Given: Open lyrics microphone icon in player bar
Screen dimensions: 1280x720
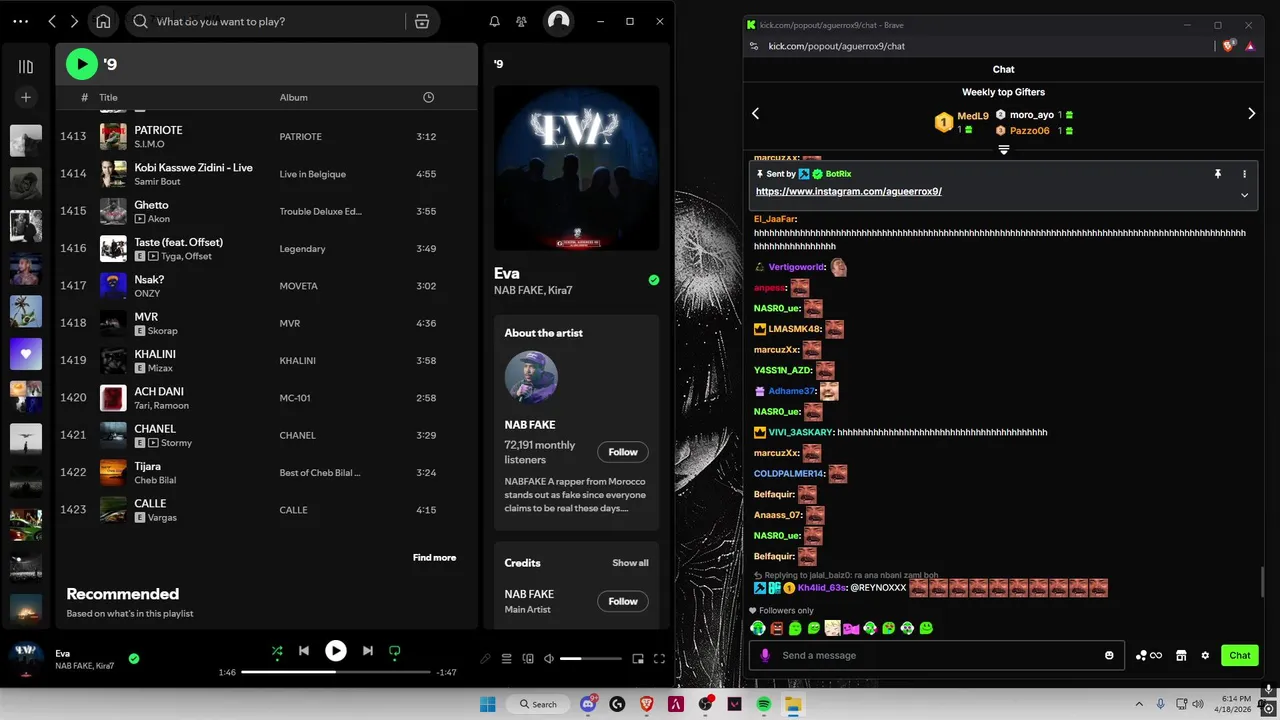Looking at the screenshot, I should pyautogui.click(x=486, y=659).
